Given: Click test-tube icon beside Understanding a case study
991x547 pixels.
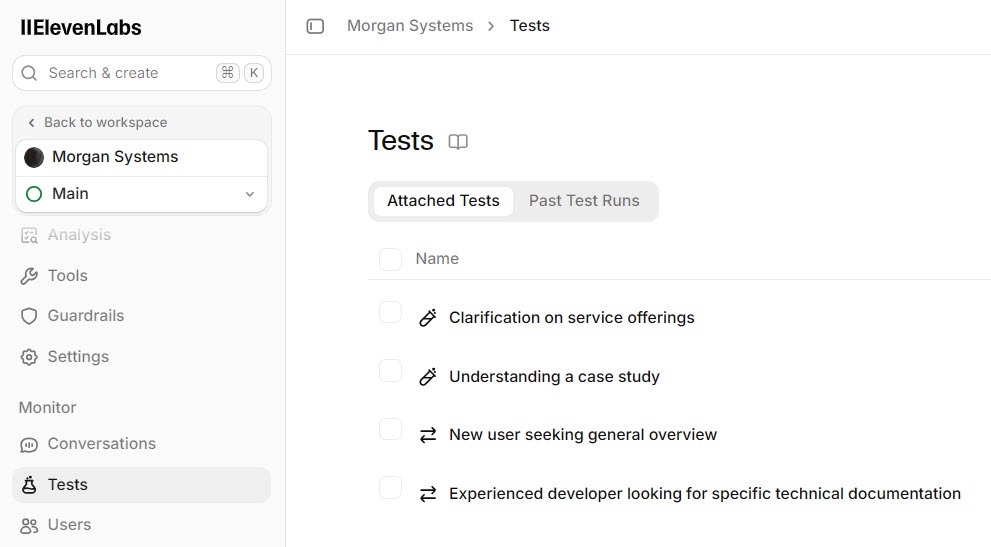Looking at the screenshot, I should pos(428,376).
